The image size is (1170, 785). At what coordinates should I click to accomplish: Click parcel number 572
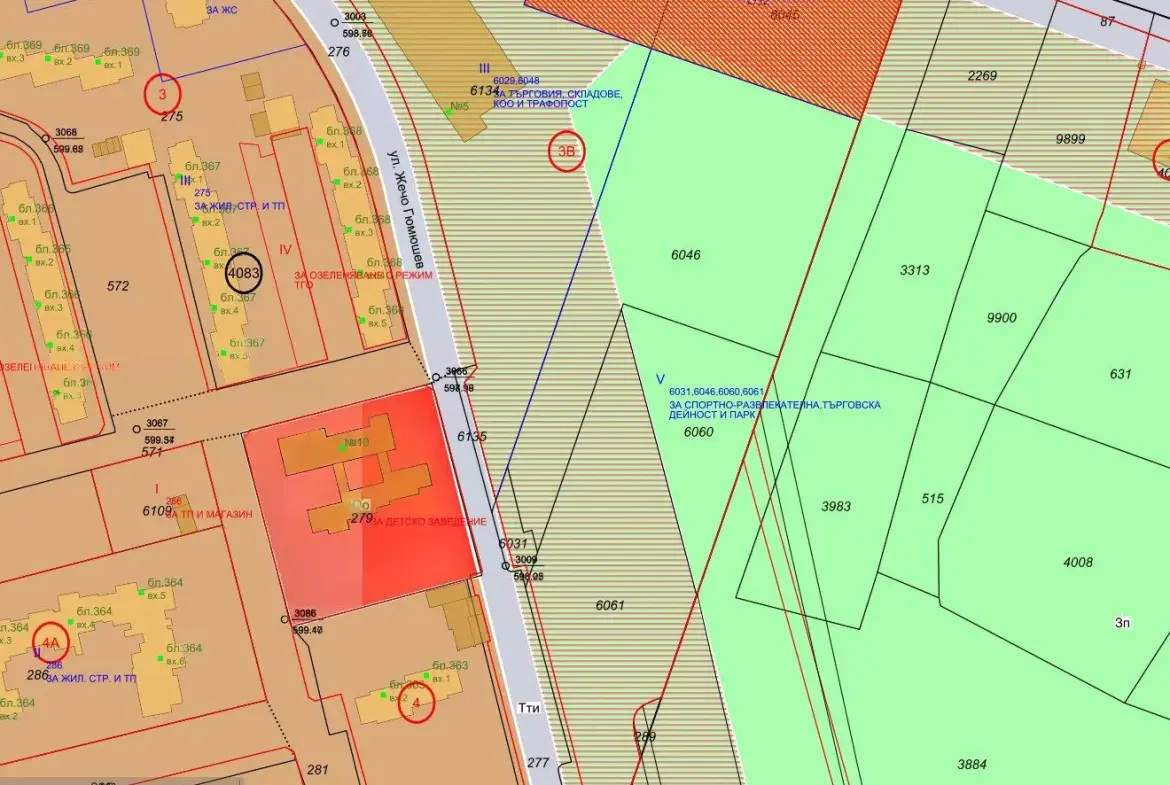[x=118, y=286]
